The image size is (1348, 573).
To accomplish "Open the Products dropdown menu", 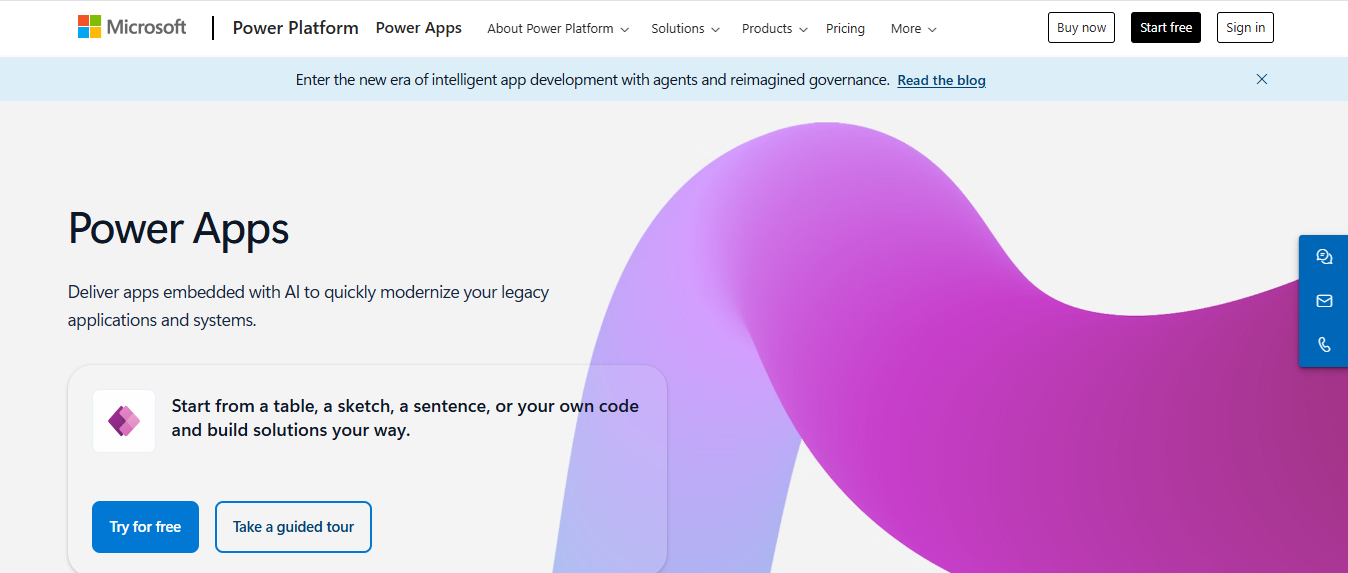I will (774, 29).
